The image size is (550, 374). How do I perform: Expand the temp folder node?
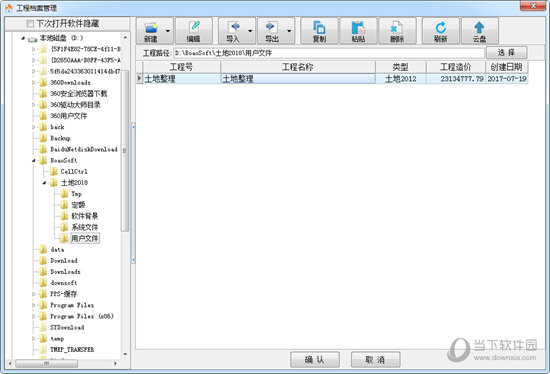[x=34, y=339]
